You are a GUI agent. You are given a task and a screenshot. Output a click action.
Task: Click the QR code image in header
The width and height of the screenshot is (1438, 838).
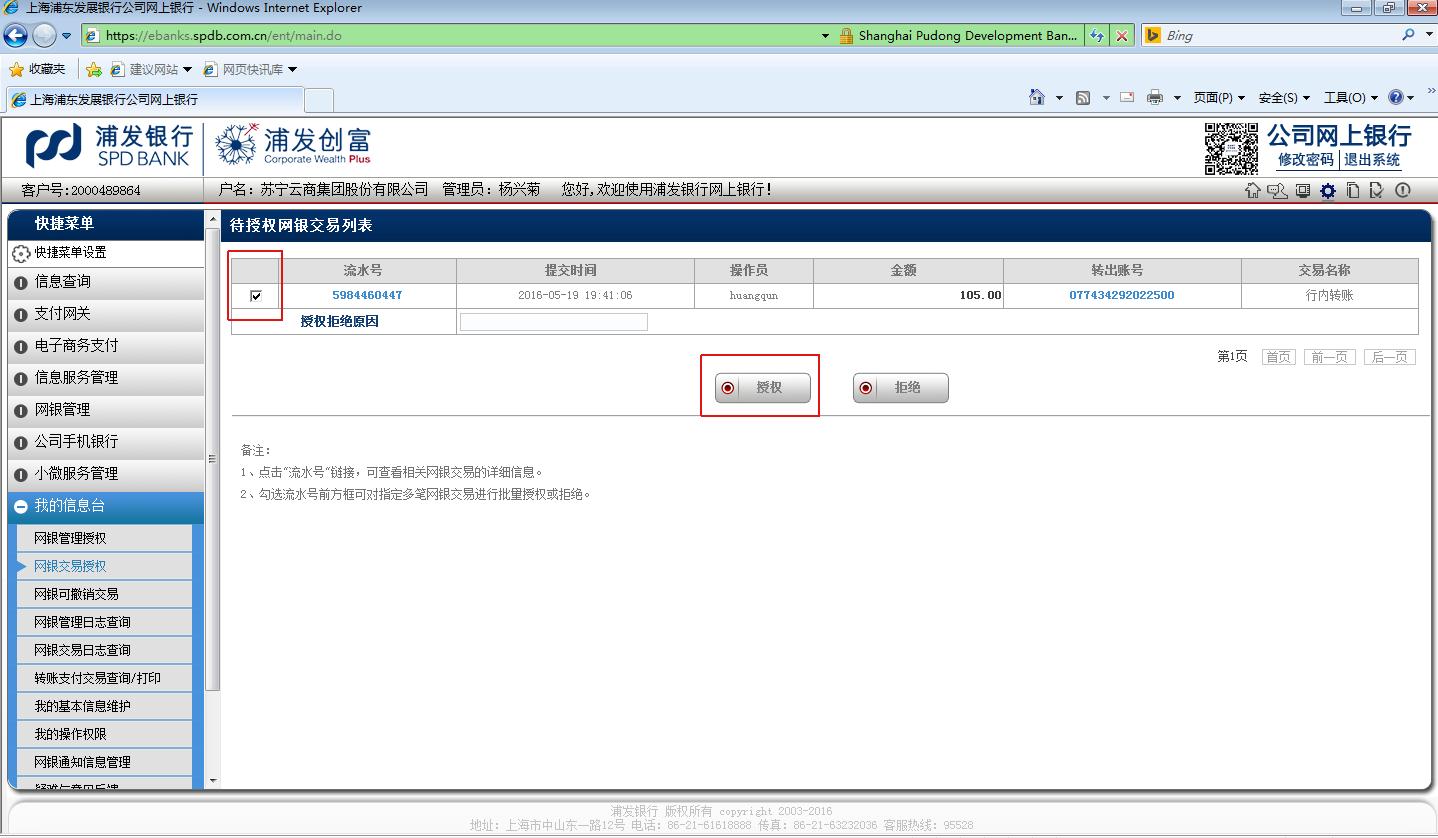[x=1231, y=148]
